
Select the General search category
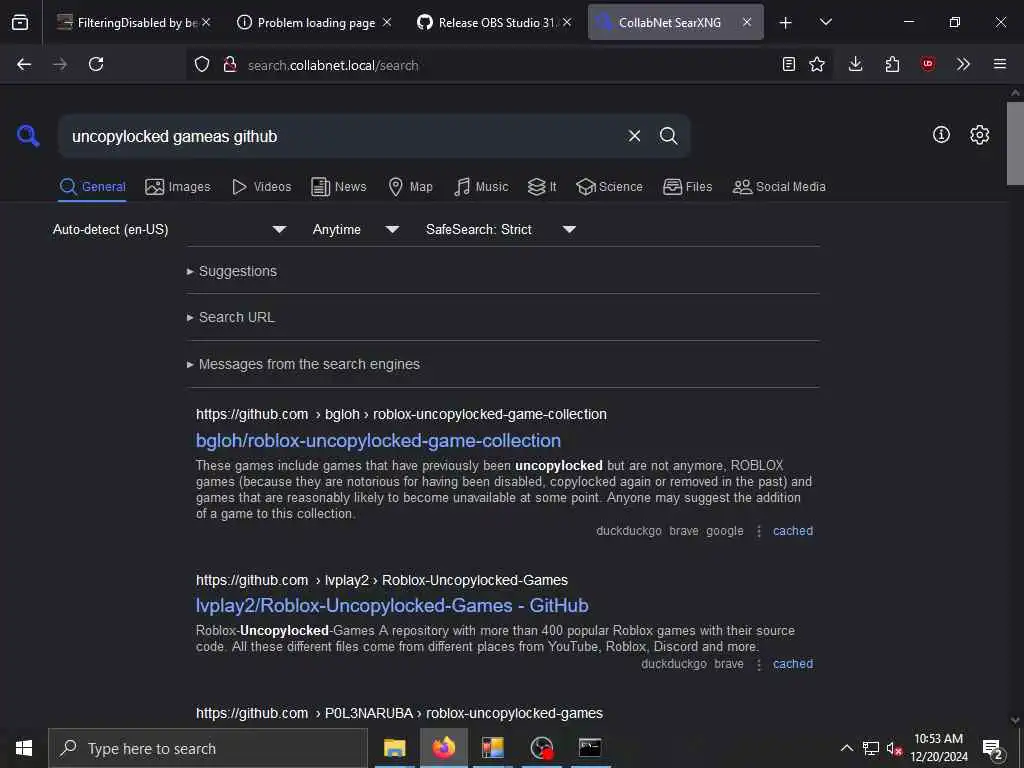[x=92, y=187]
